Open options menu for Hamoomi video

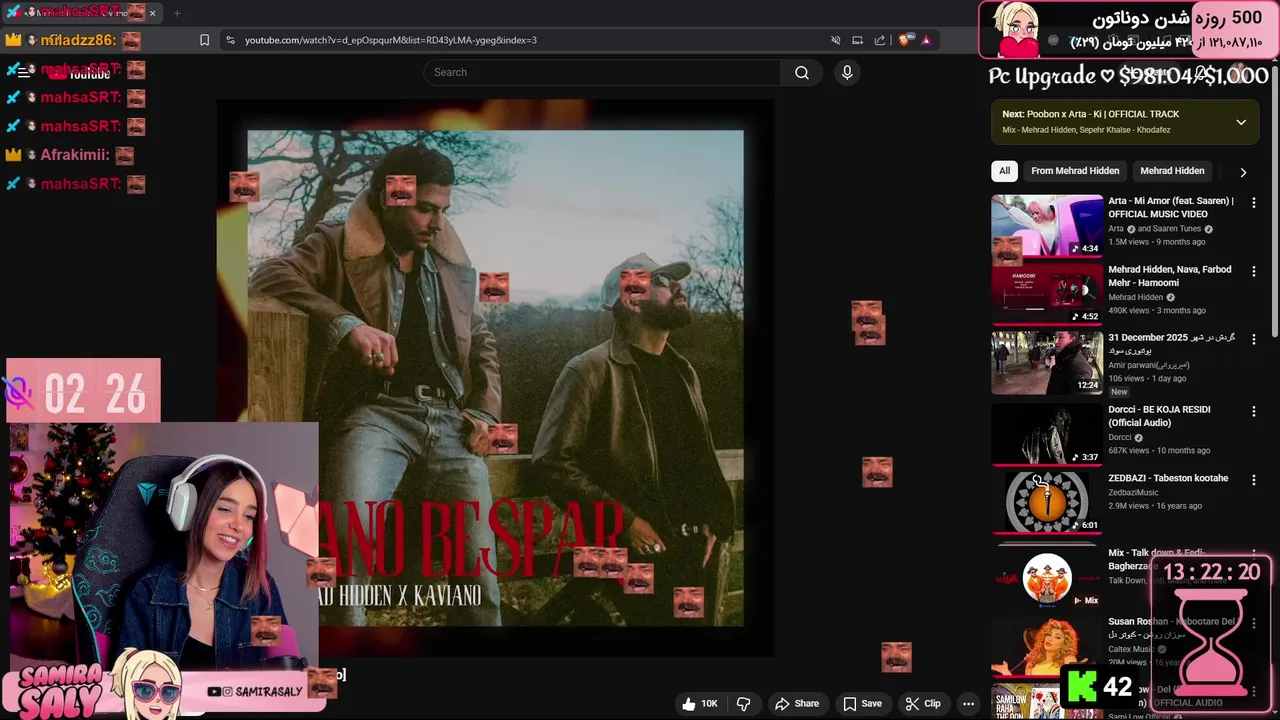pos(1253,271)
